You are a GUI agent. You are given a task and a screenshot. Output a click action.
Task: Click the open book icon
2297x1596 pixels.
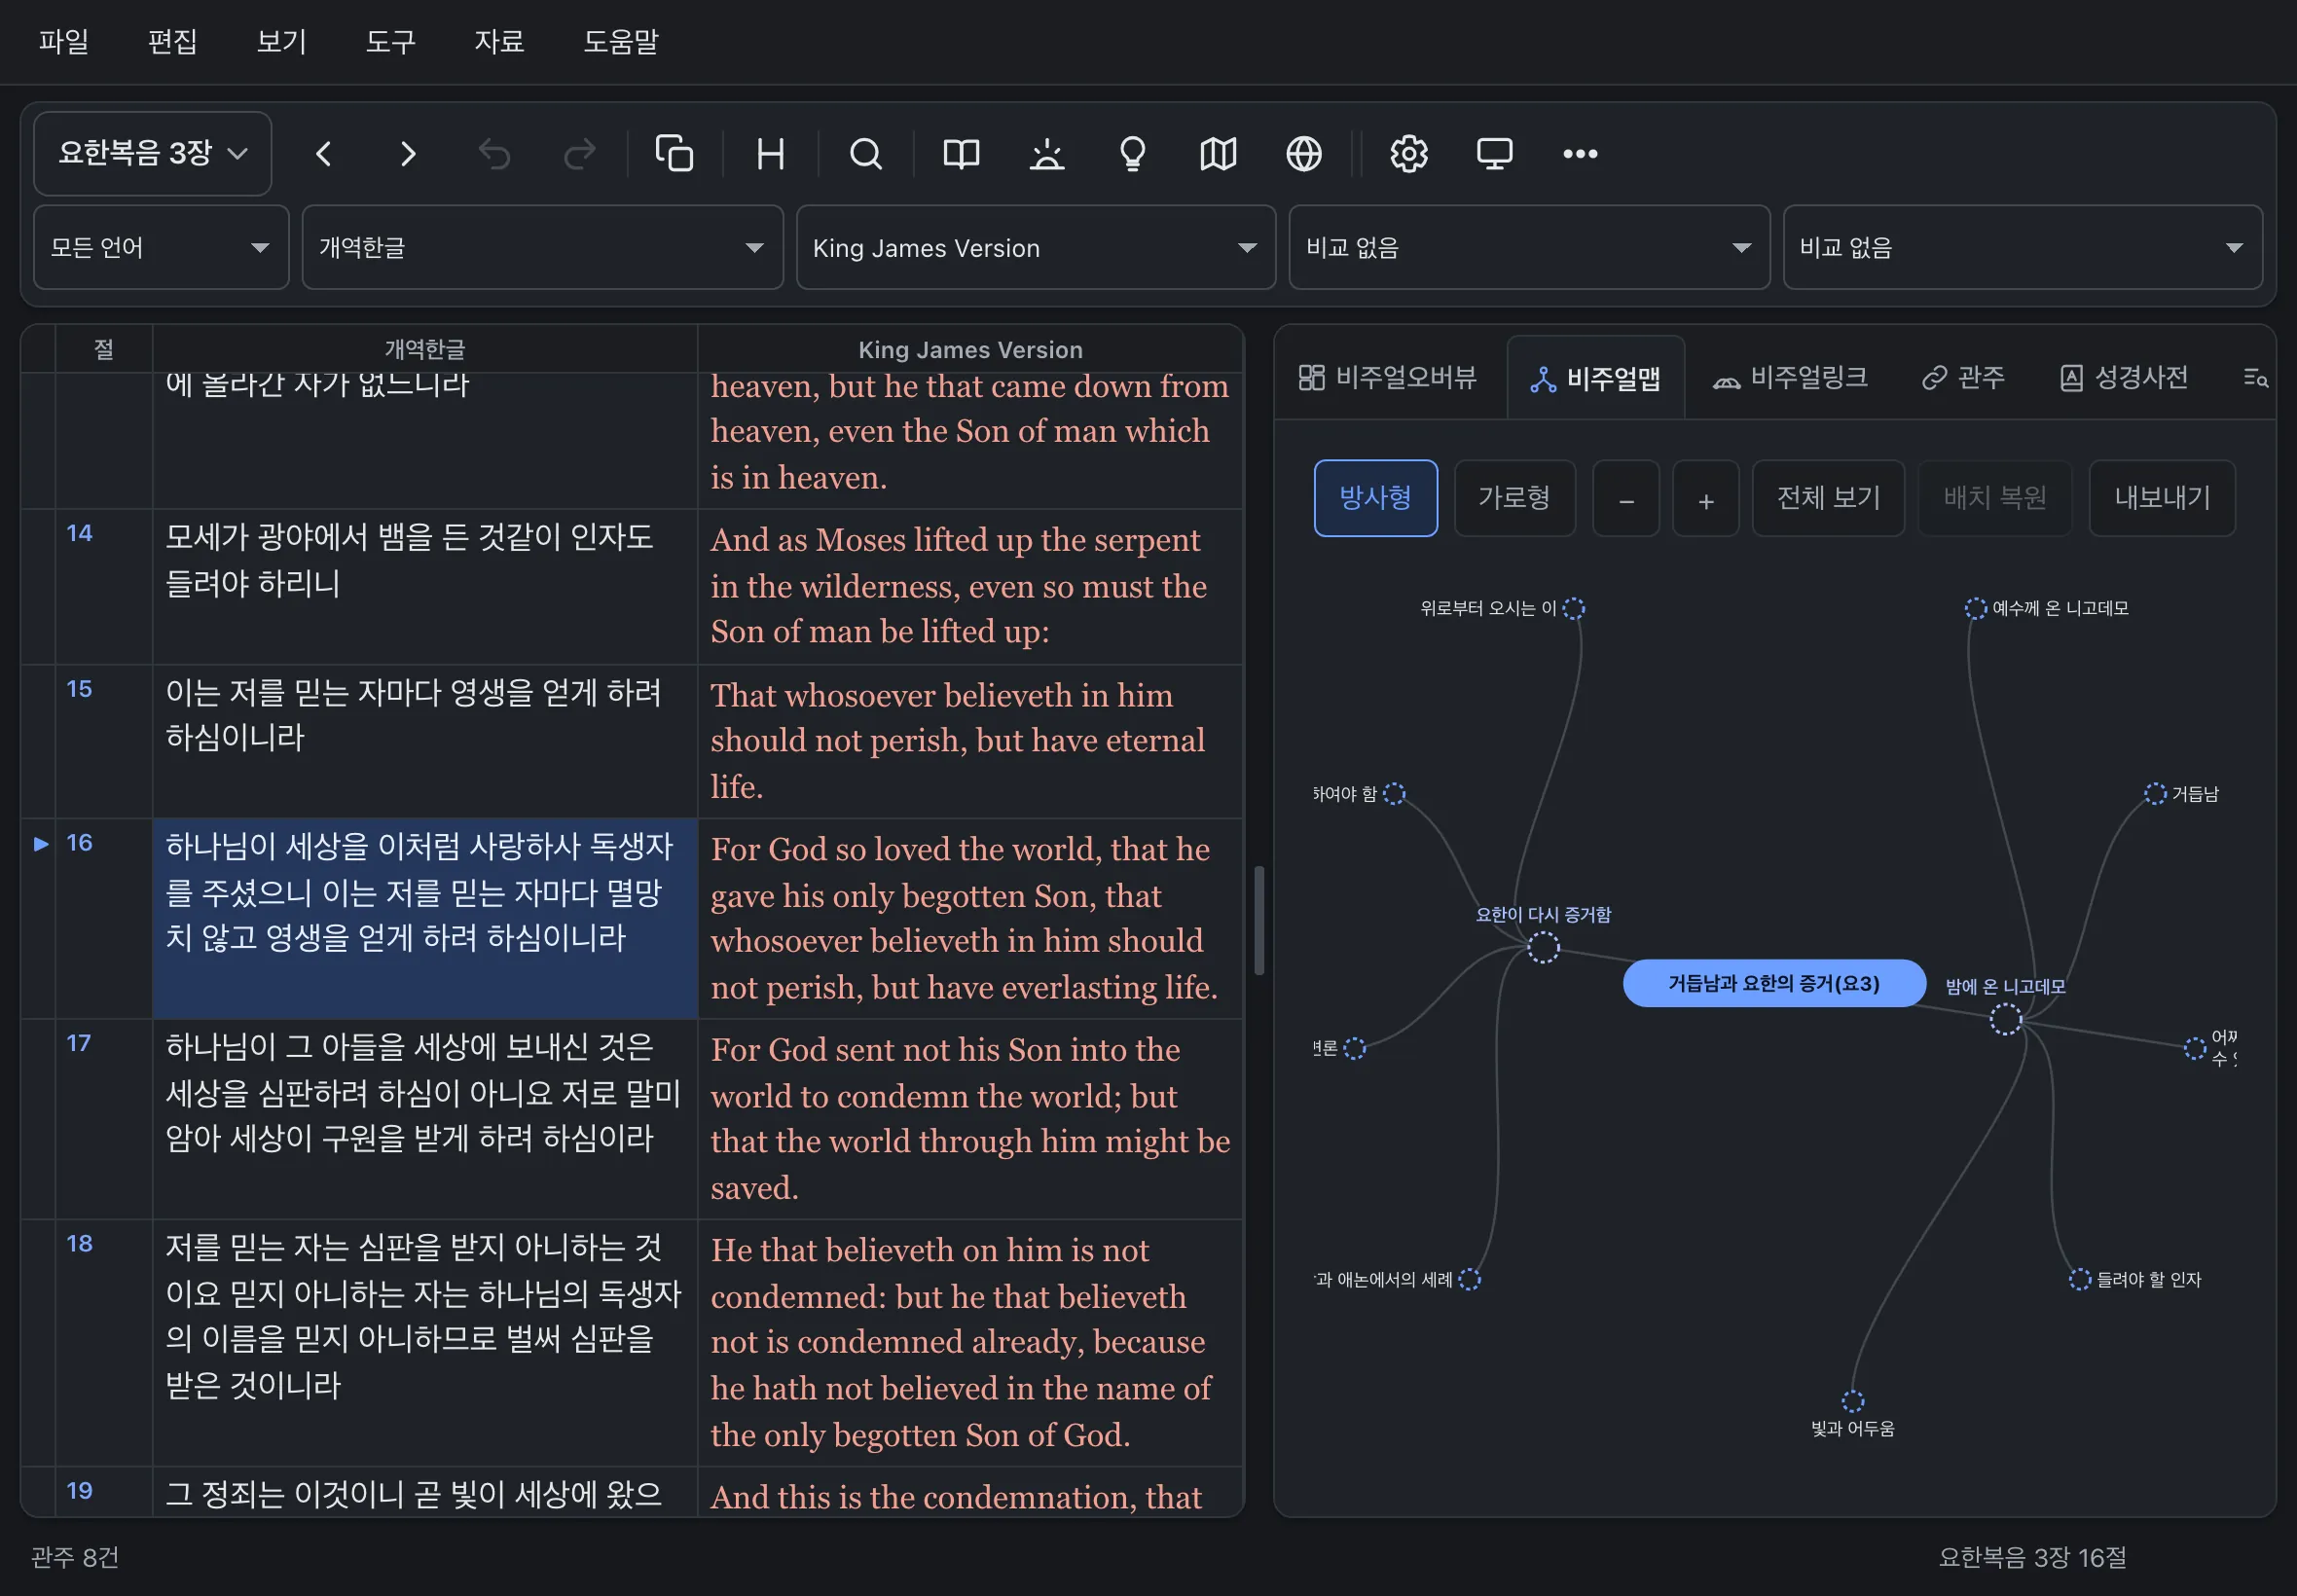click(x=961, y=154)
